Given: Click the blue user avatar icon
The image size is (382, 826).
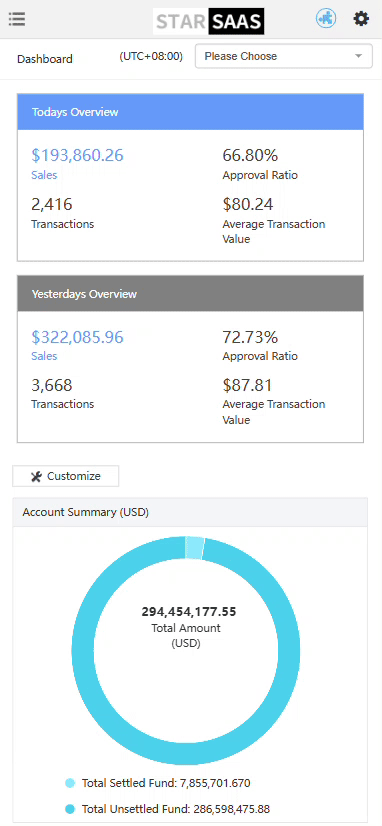Looking at the screenshot, I should (x=326, y=19).
